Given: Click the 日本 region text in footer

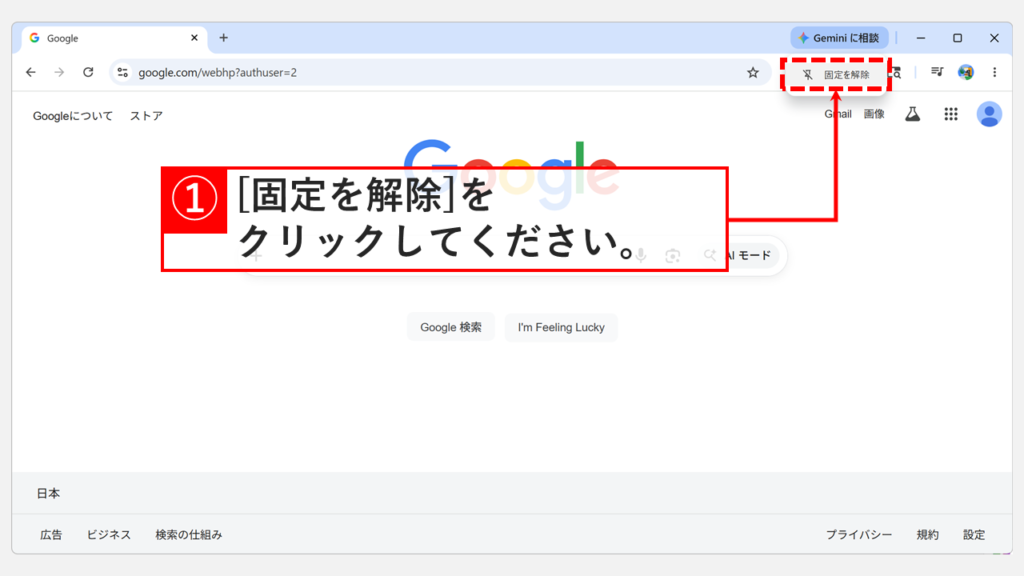Looking at the screenshot, I should click(48, 494).
